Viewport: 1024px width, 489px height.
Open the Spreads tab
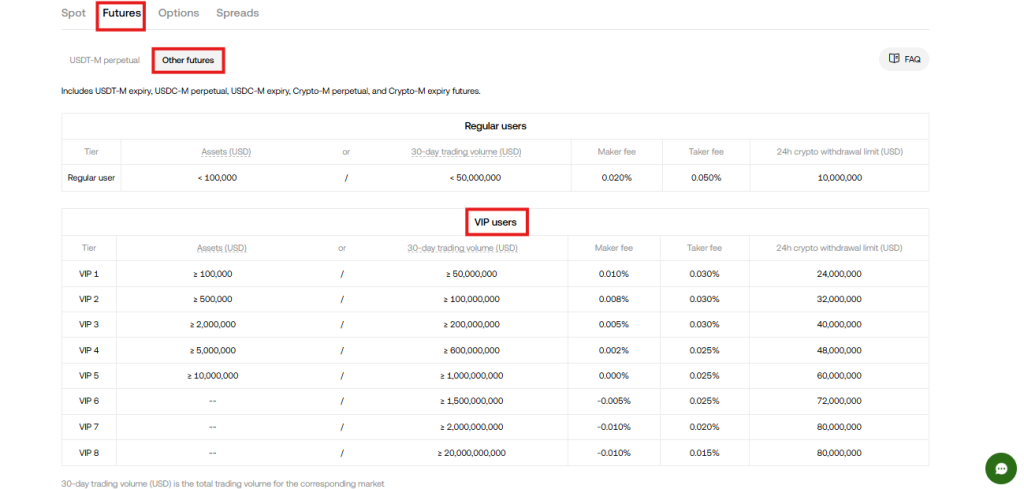[x=238, y=13]
